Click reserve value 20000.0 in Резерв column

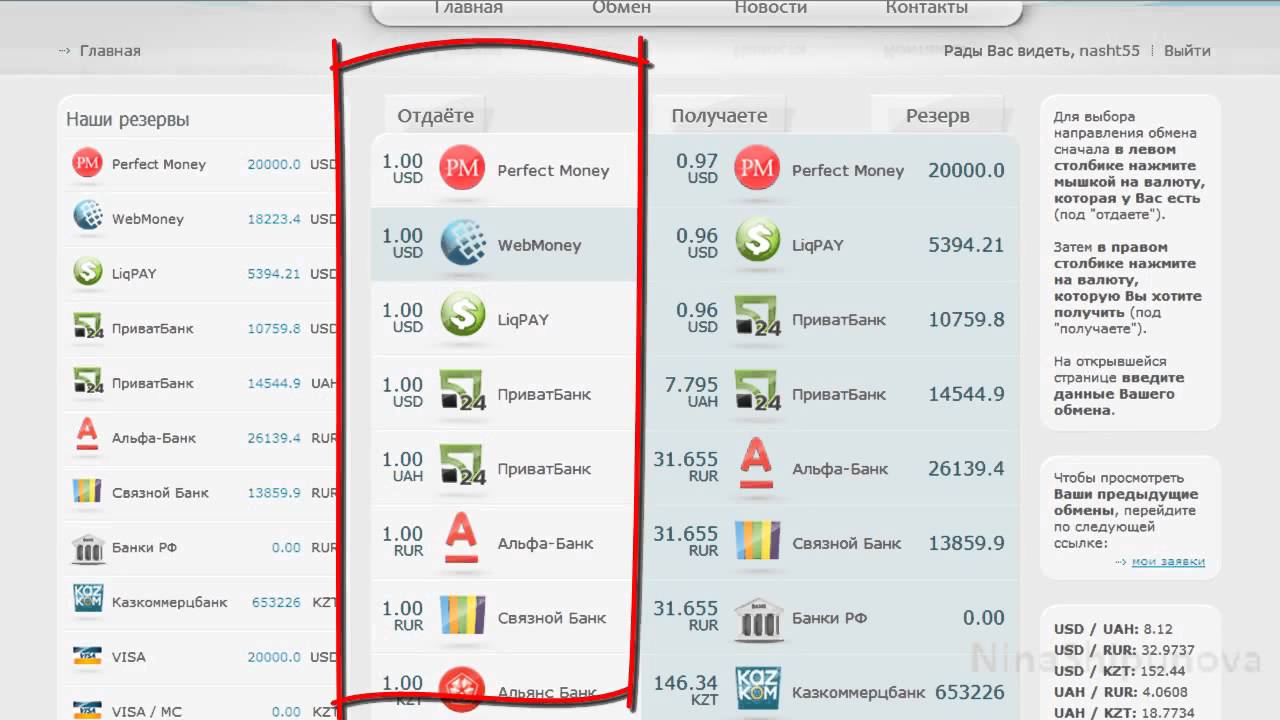(966, 170)
